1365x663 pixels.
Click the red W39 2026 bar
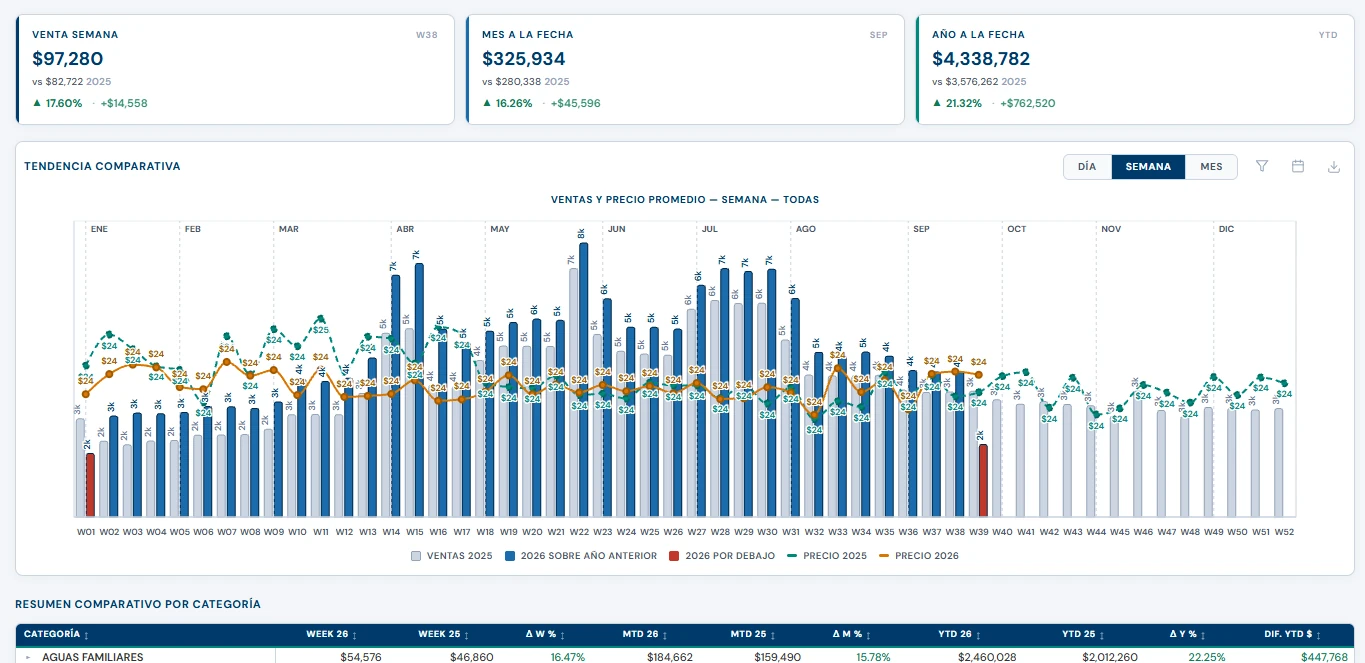coord(983,481)
